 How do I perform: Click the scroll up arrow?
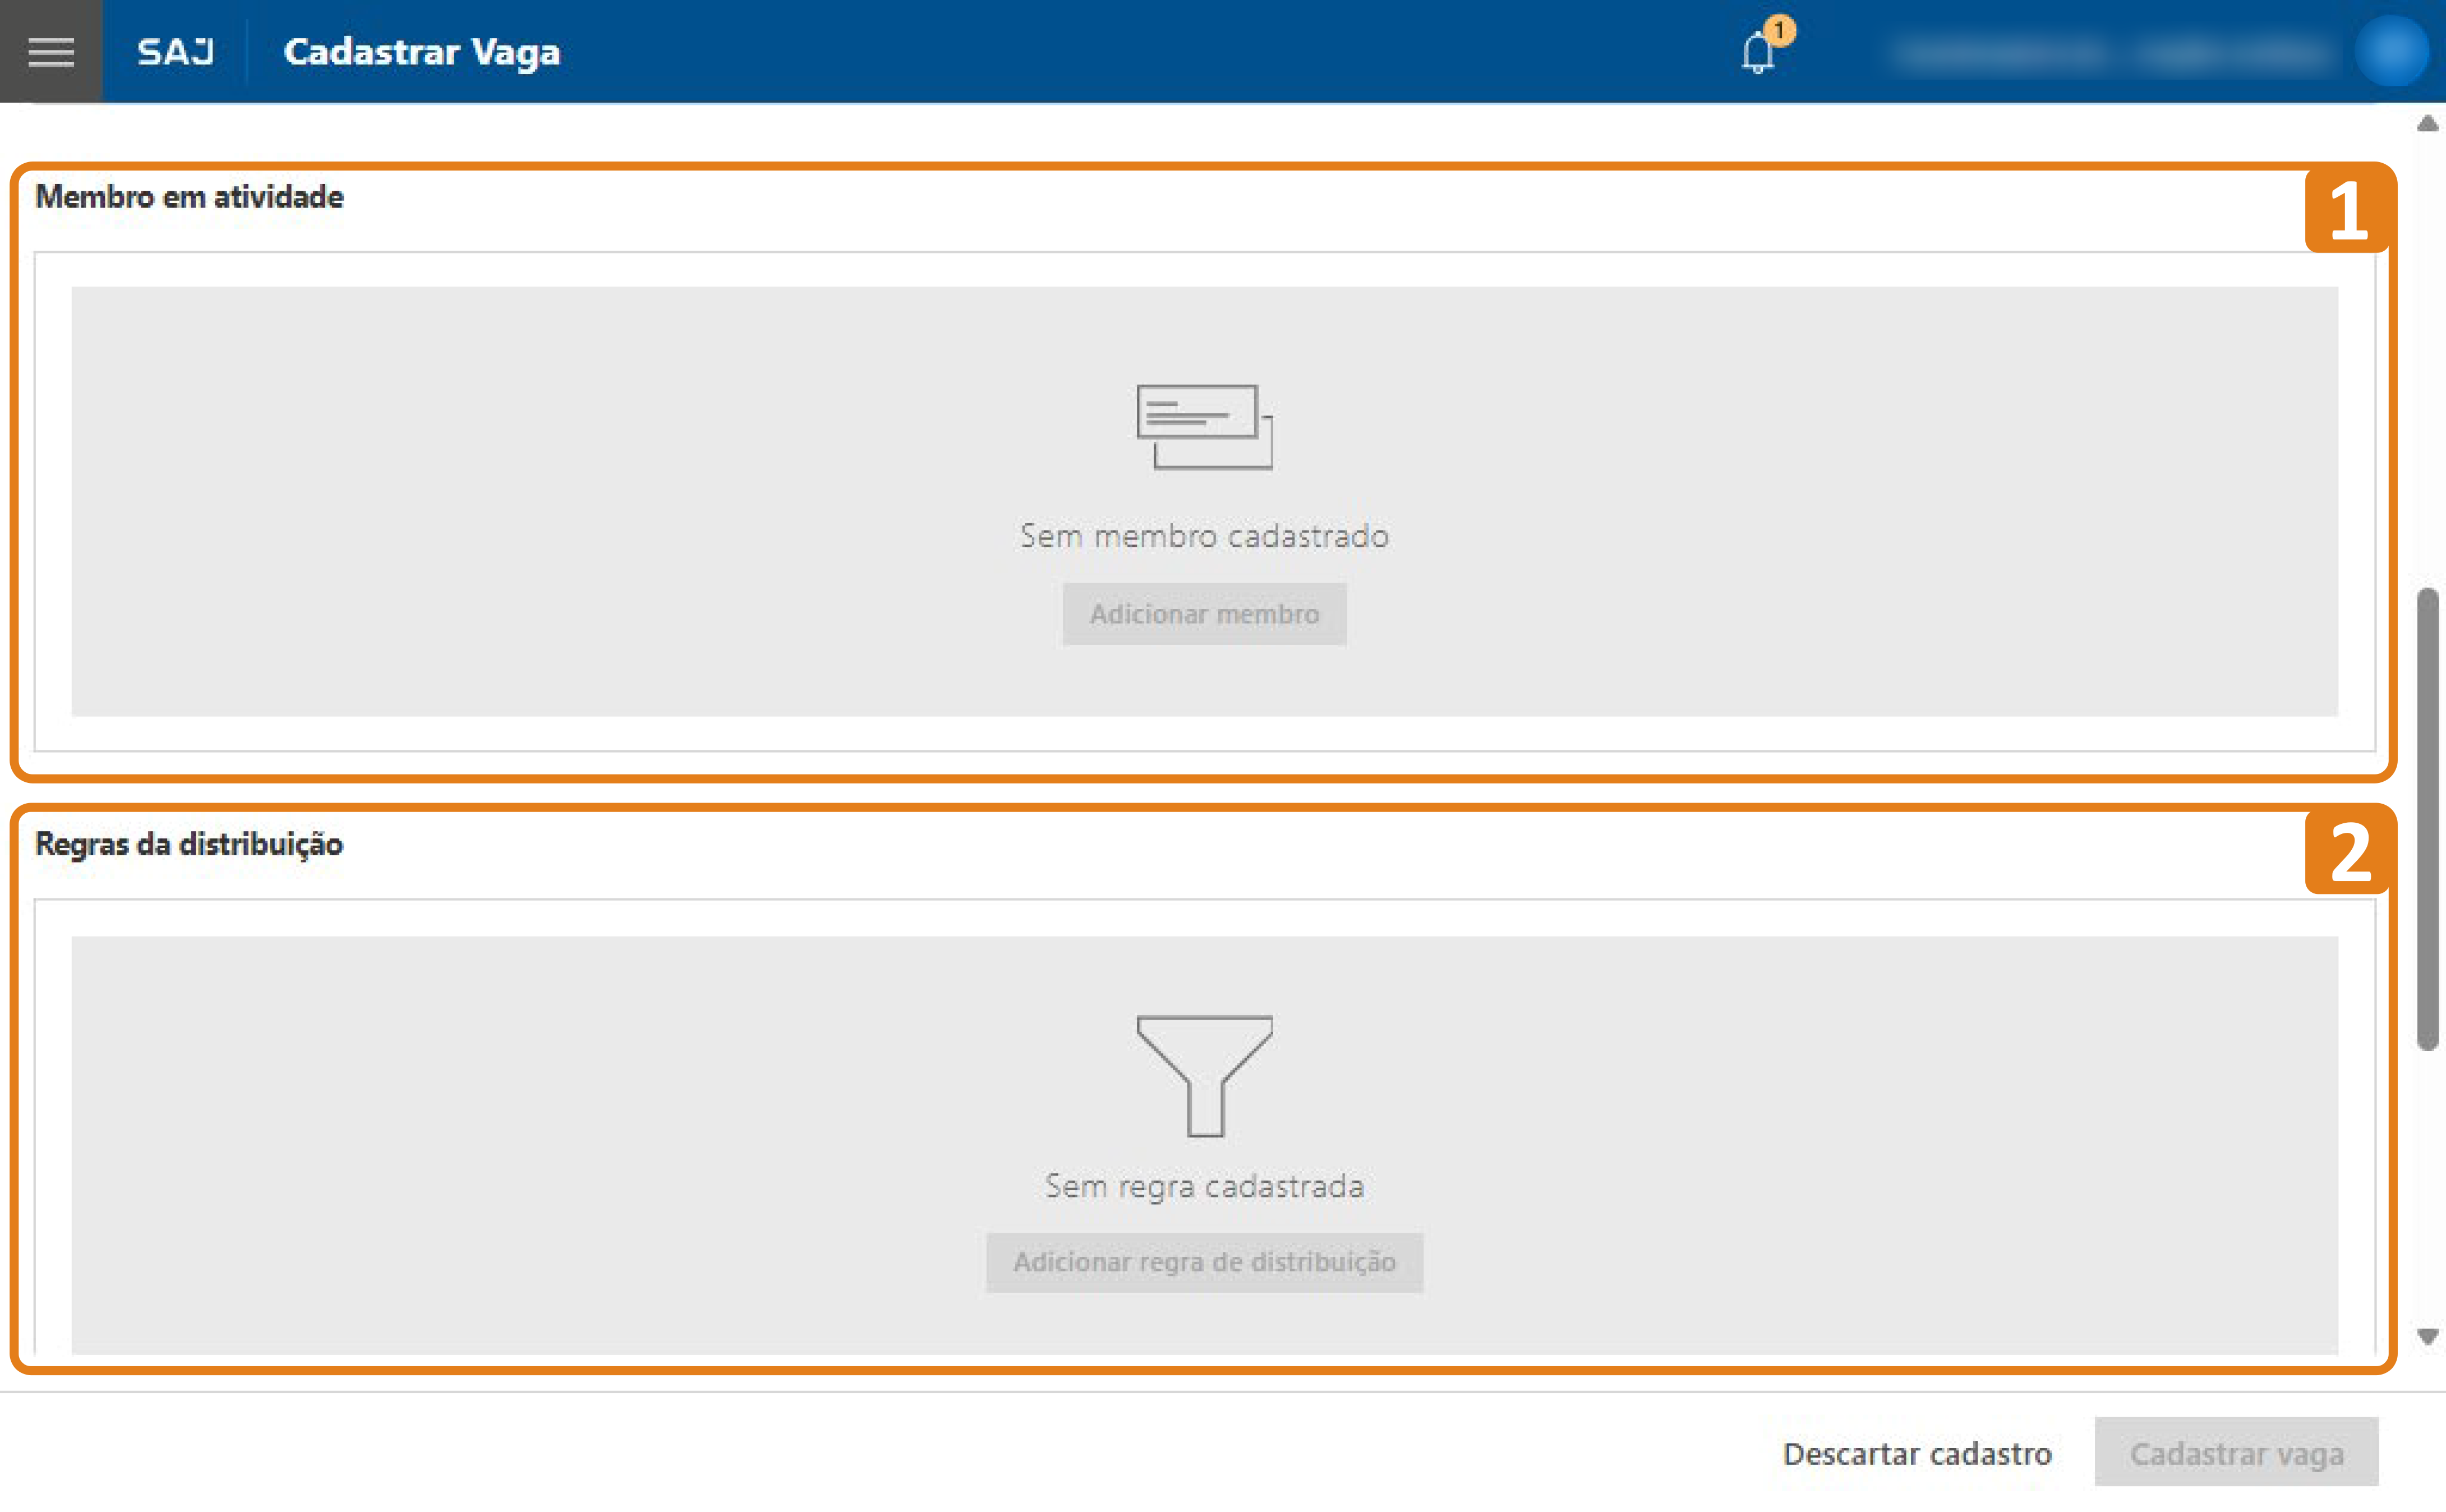[2427, 124]
